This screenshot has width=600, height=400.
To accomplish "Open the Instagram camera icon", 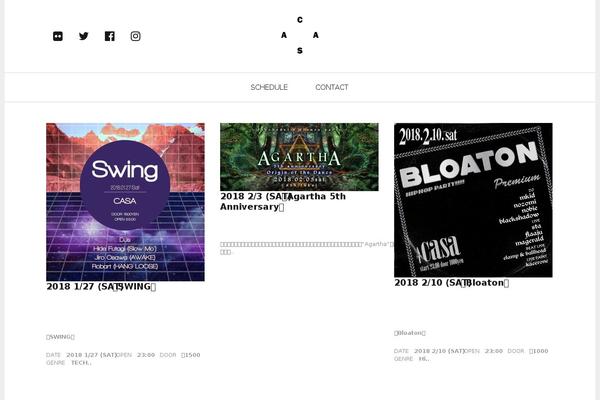I will 135,36.
